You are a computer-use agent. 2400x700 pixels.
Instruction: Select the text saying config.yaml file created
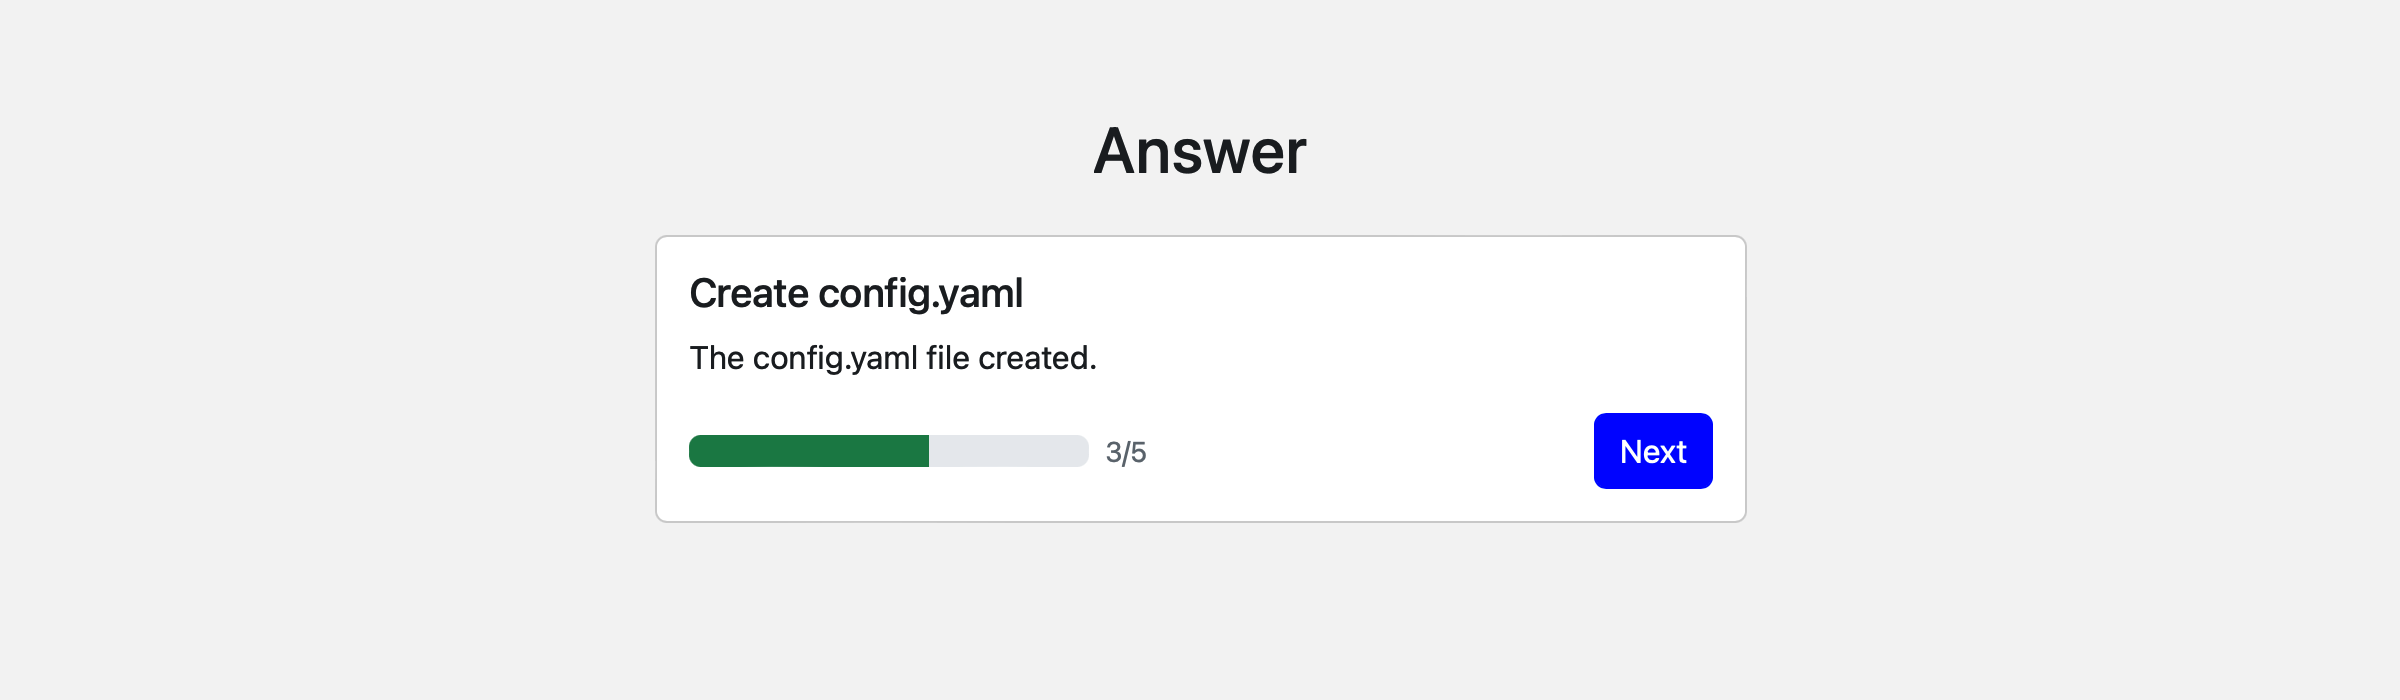[892, 357]
